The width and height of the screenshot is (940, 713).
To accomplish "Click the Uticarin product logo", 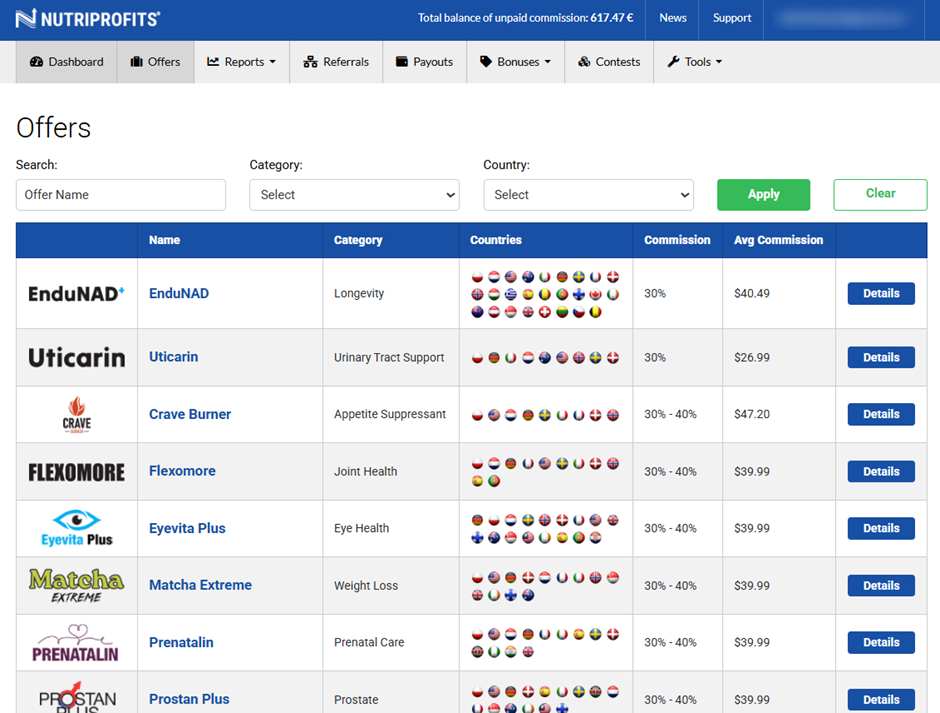I will coord(76,357).
